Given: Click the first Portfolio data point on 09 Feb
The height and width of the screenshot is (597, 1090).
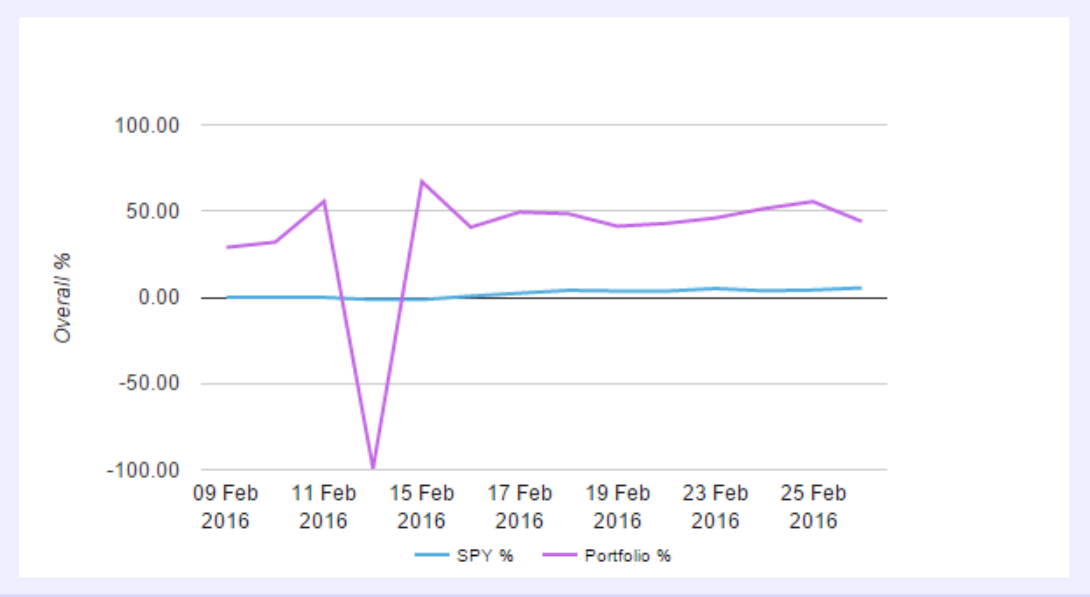Looking at the screenshot, I should (x=227, y=247).
